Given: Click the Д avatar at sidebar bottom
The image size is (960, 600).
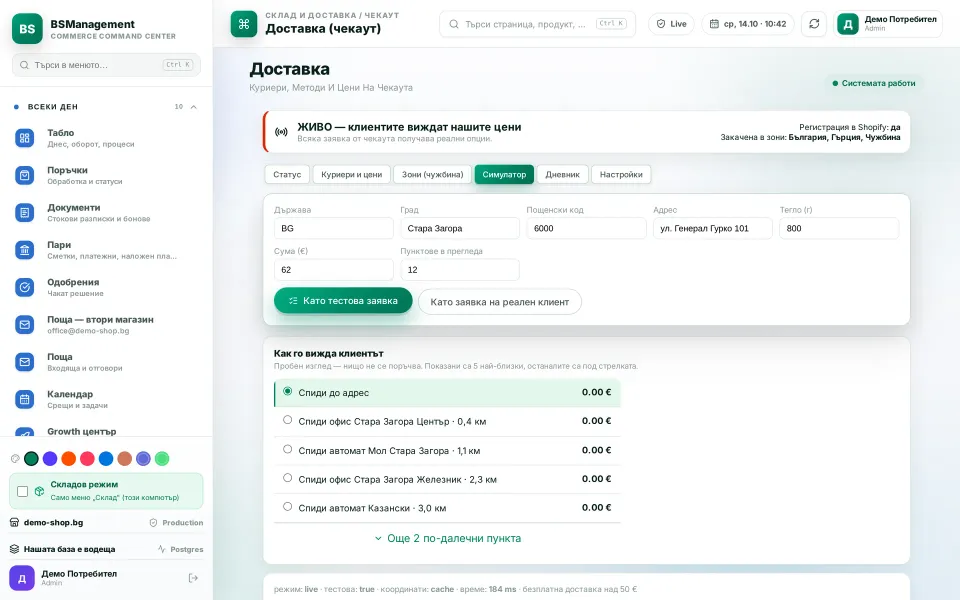Looking at the screenshot, I should pyautogui.click(x=21, y=578).
